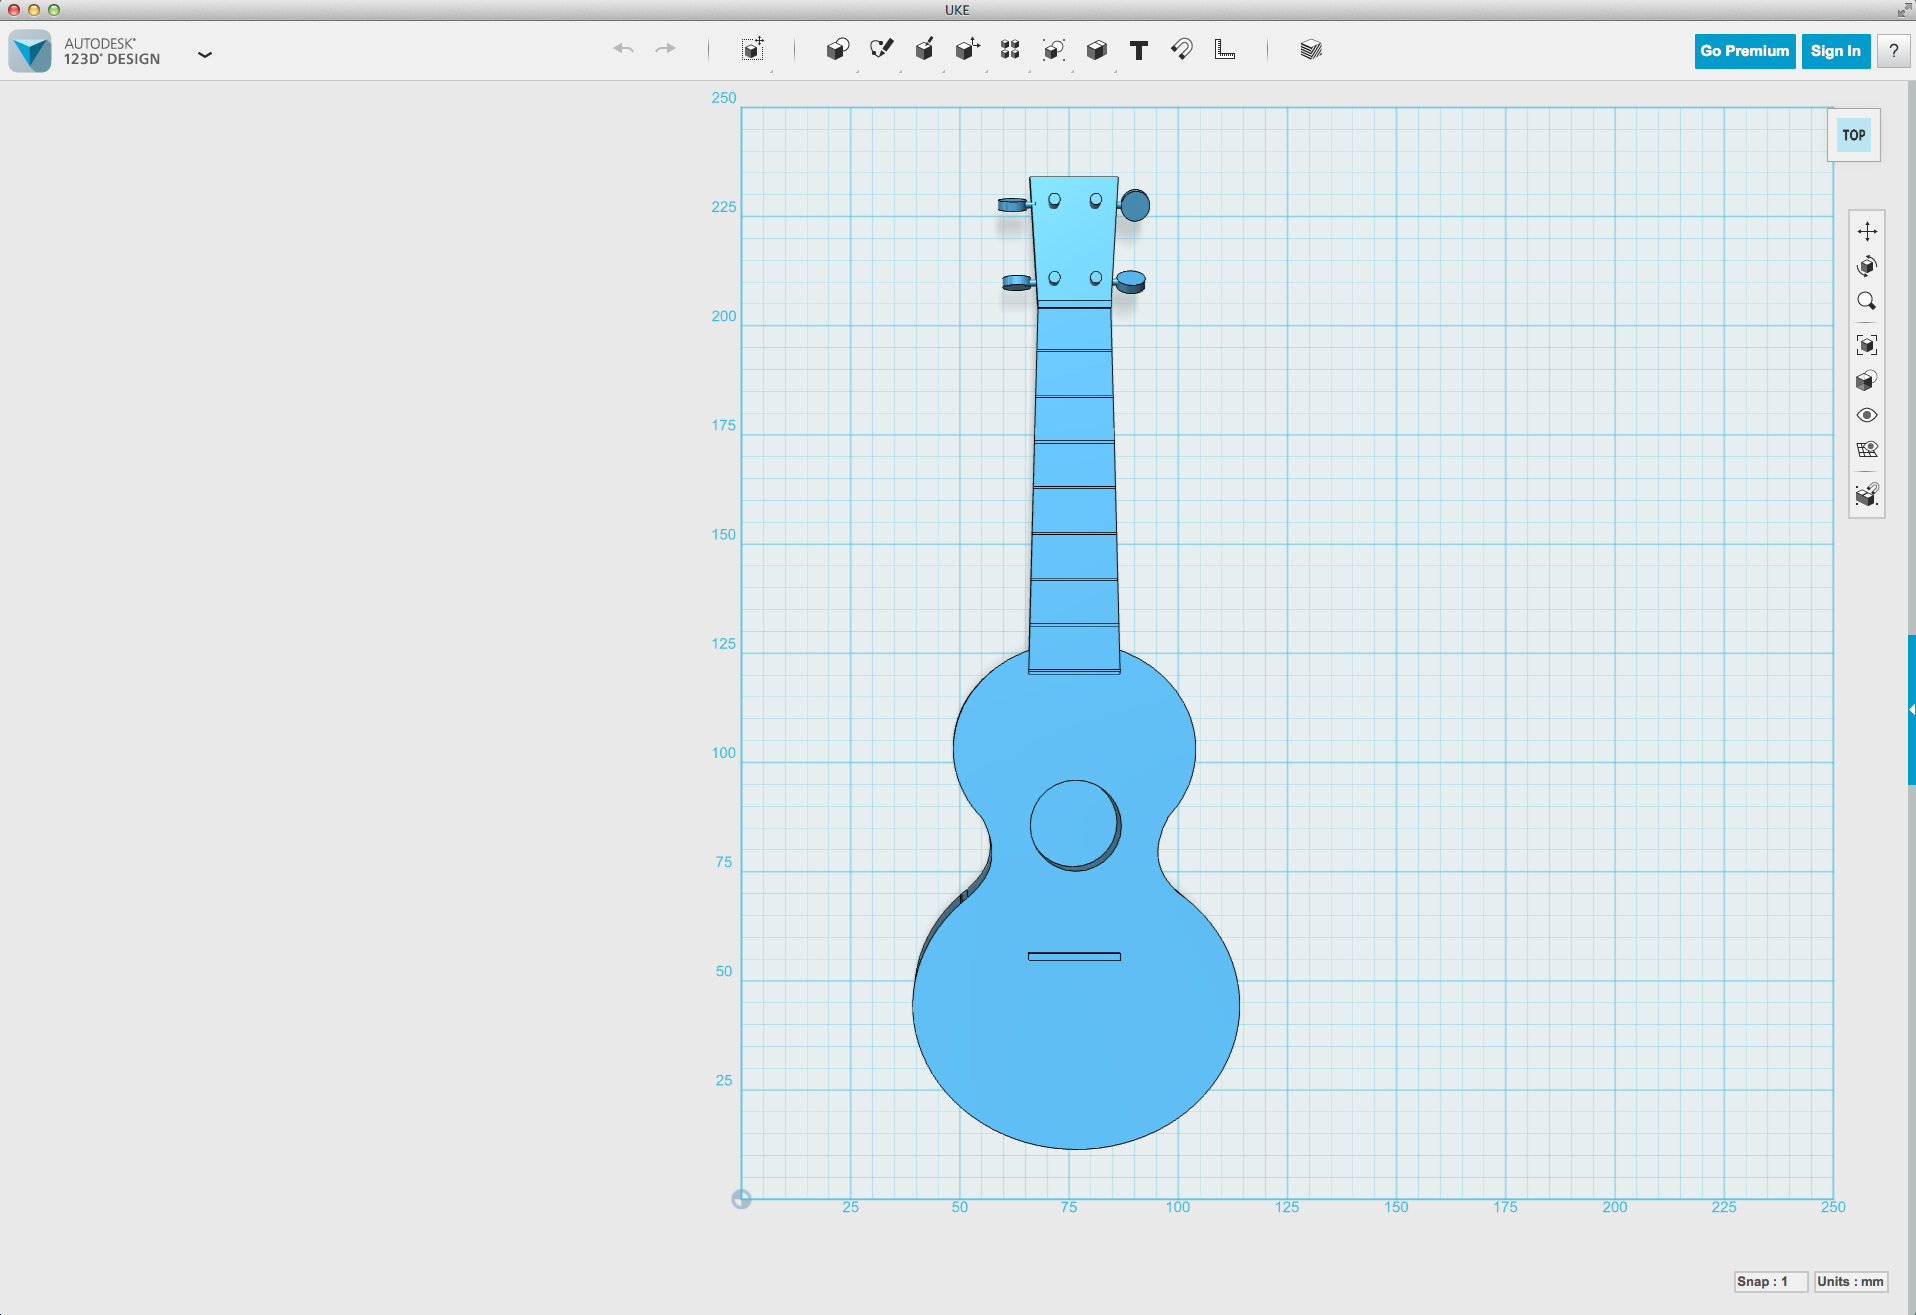The width and height of the screenshot is (1916, 1315).
Task: Select the Construct tool
Action: coord(925,50)
